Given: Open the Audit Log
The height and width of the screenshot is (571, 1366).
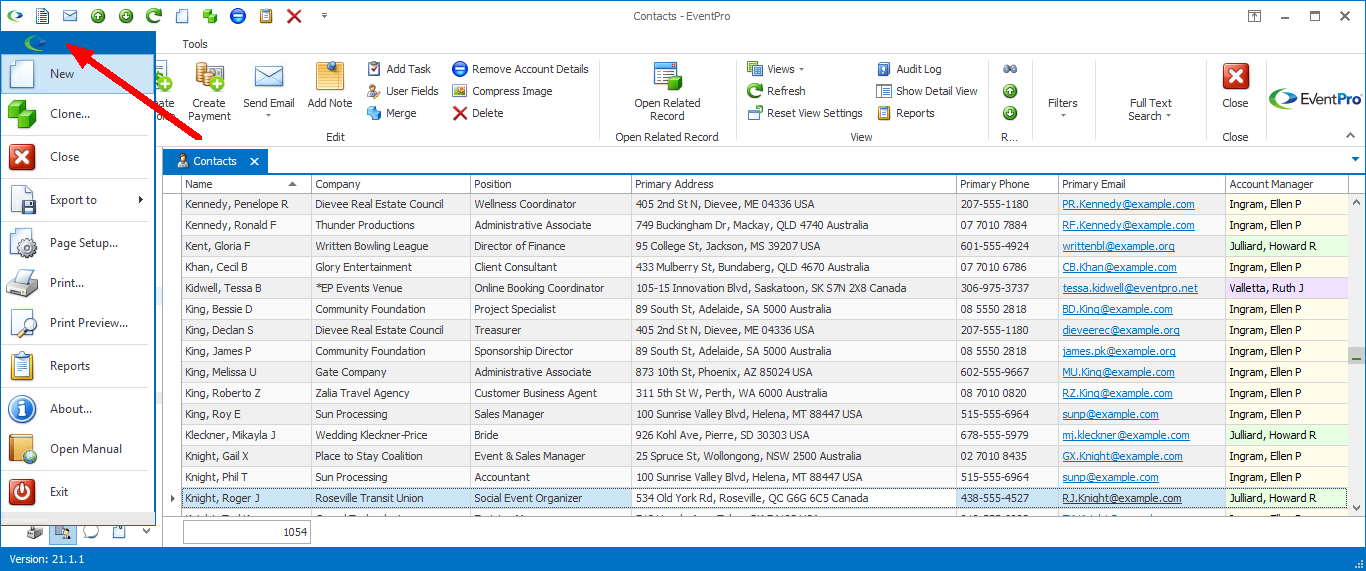Looking at the screenshot, I should pyautogui.click(x=909, y=69).
